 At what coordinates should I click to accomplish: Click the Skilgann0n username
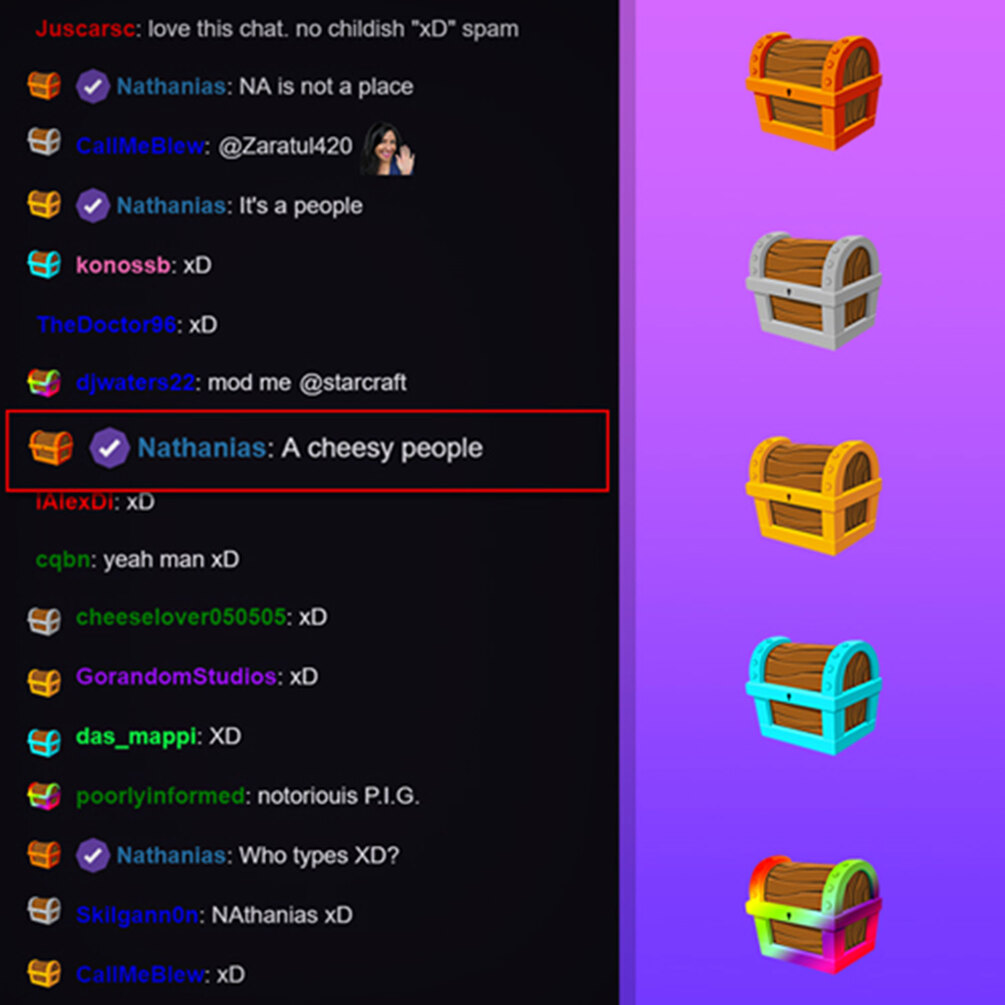click(x=137, y=915)
